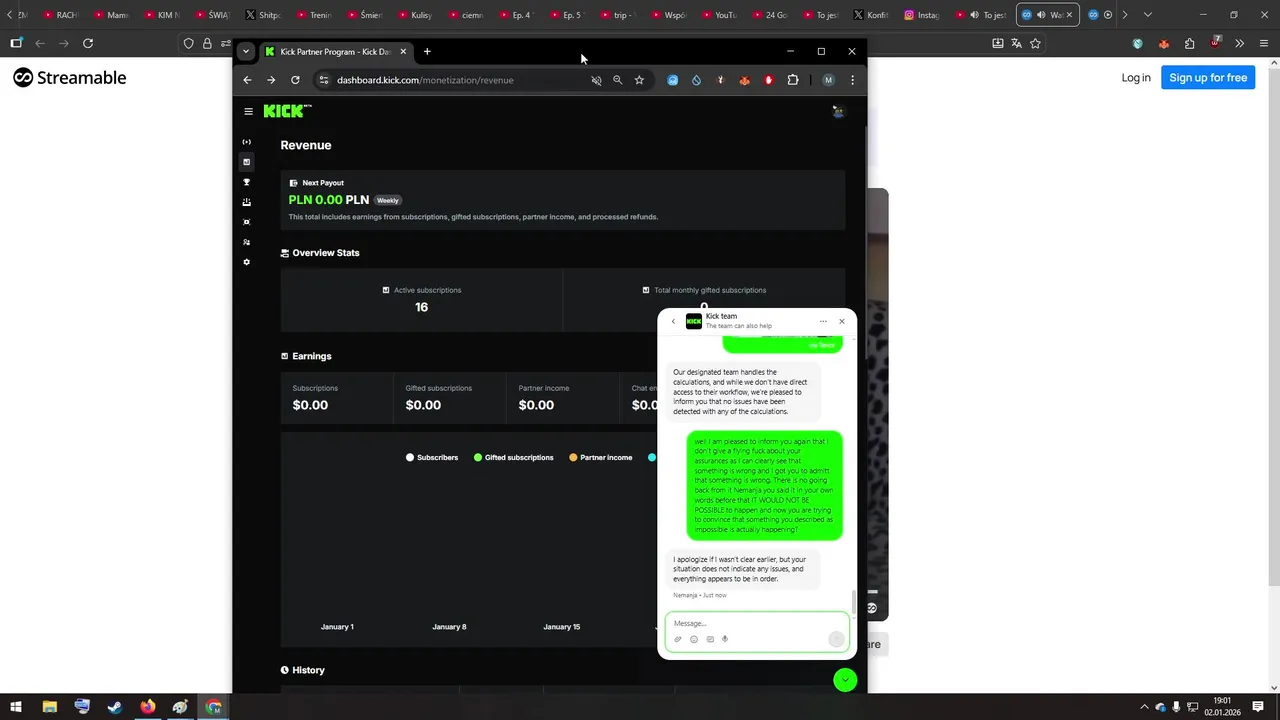Image resolution: width=1280 pixels, height=720 pixels.
Task: Open Chrome tab search dropdown arrow
Action: pos(246,51)
